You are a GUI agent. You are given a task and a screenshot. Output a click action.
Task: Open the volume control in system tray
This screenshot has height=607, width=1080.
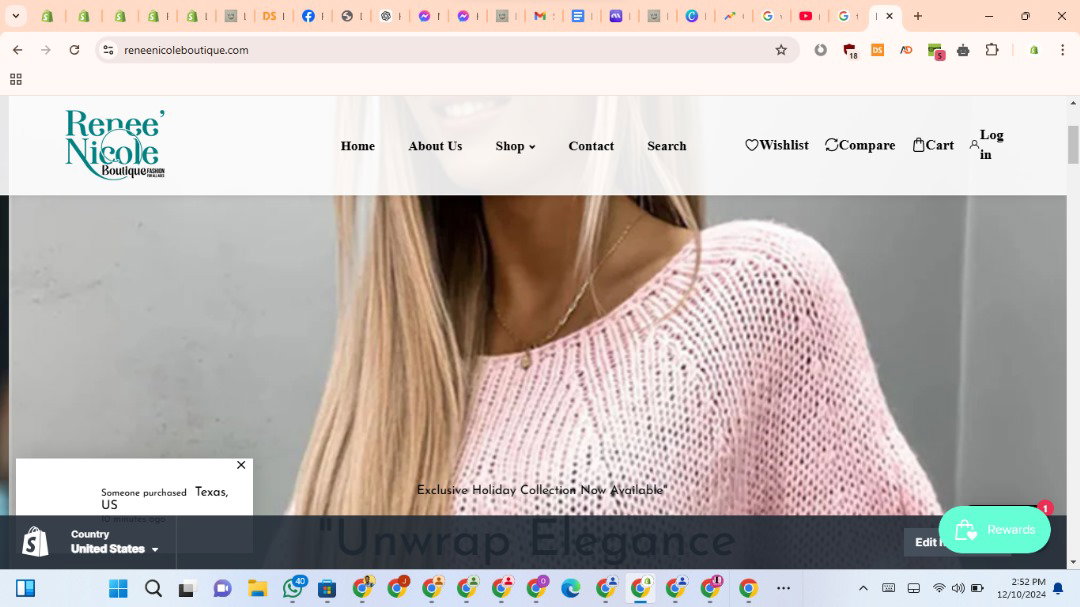(958, 588)
